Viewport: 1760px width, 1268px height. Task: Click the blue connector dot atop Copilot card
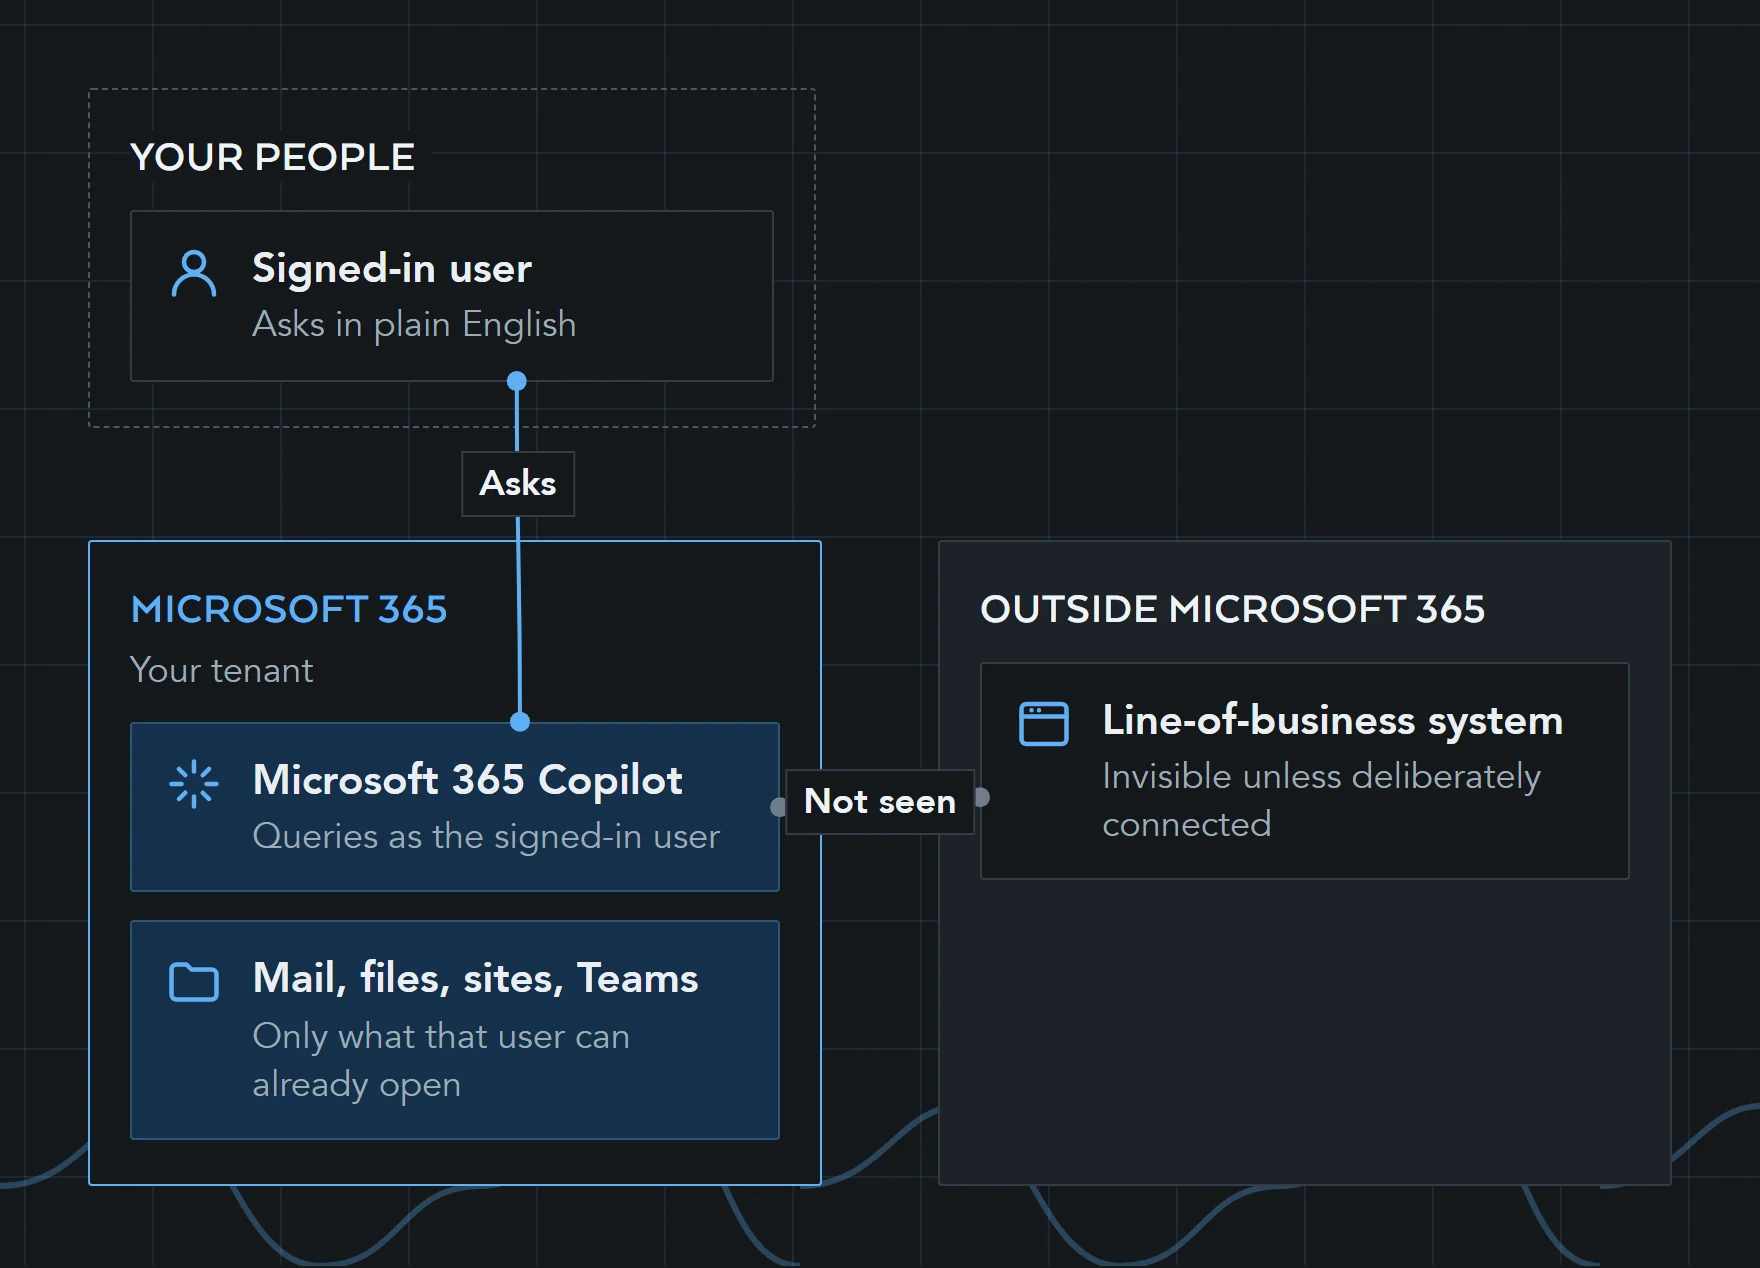pos(520,722)
